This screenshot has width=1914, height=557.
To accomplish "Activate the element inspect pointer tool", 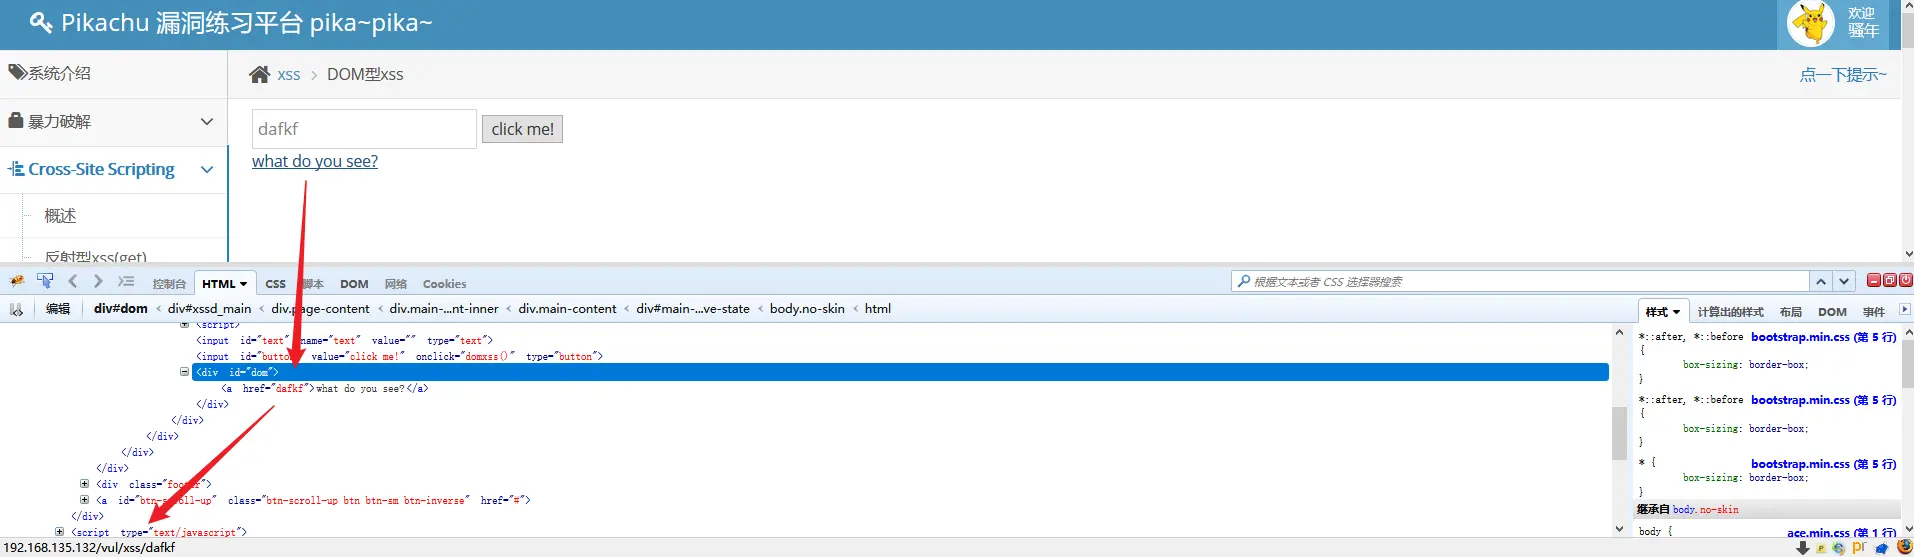I will point(46,282).
